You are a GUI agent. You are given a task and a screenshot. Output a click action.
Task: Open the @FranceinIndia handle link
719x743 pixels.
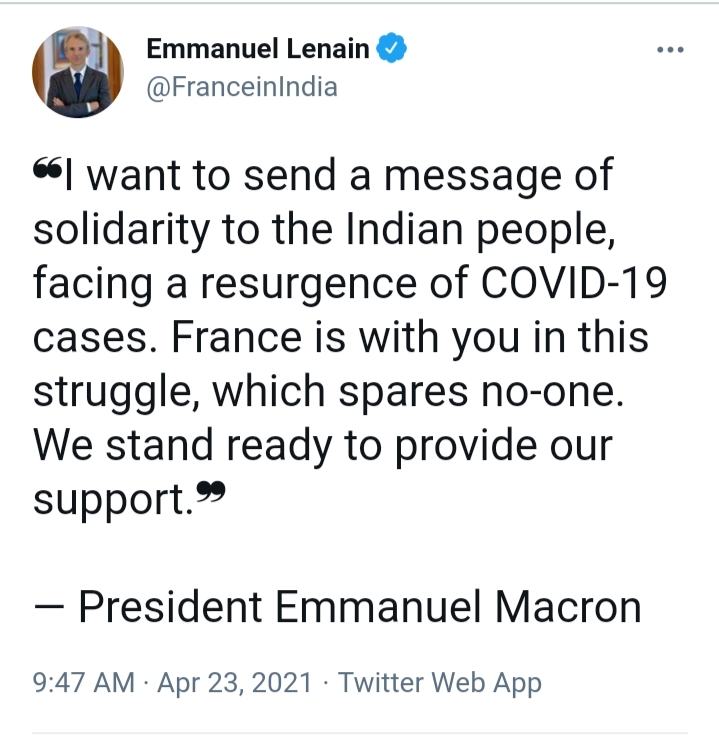tap(242, 87)
